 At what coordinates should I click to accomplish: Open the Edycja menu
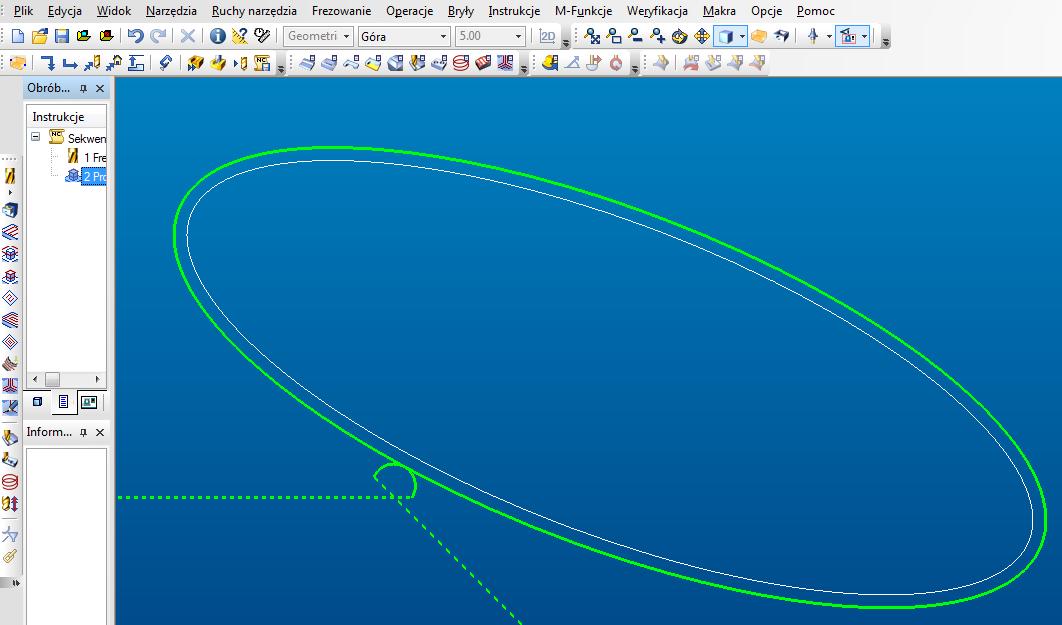click(x=65, y=11)
